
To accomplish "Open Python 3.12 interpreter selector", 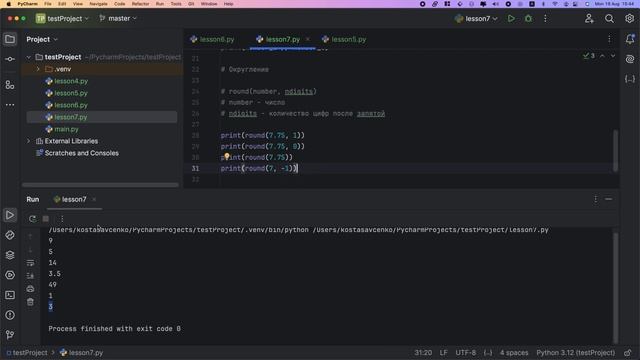I will [576, 353].
